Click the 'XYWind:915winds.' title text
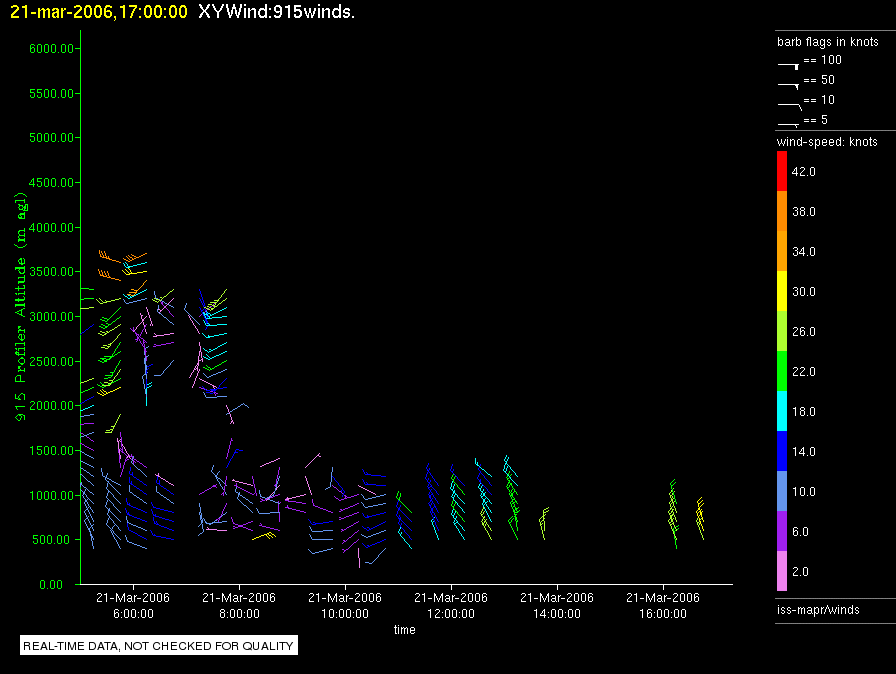The image size is (896, 674). [x=277, y=11]
